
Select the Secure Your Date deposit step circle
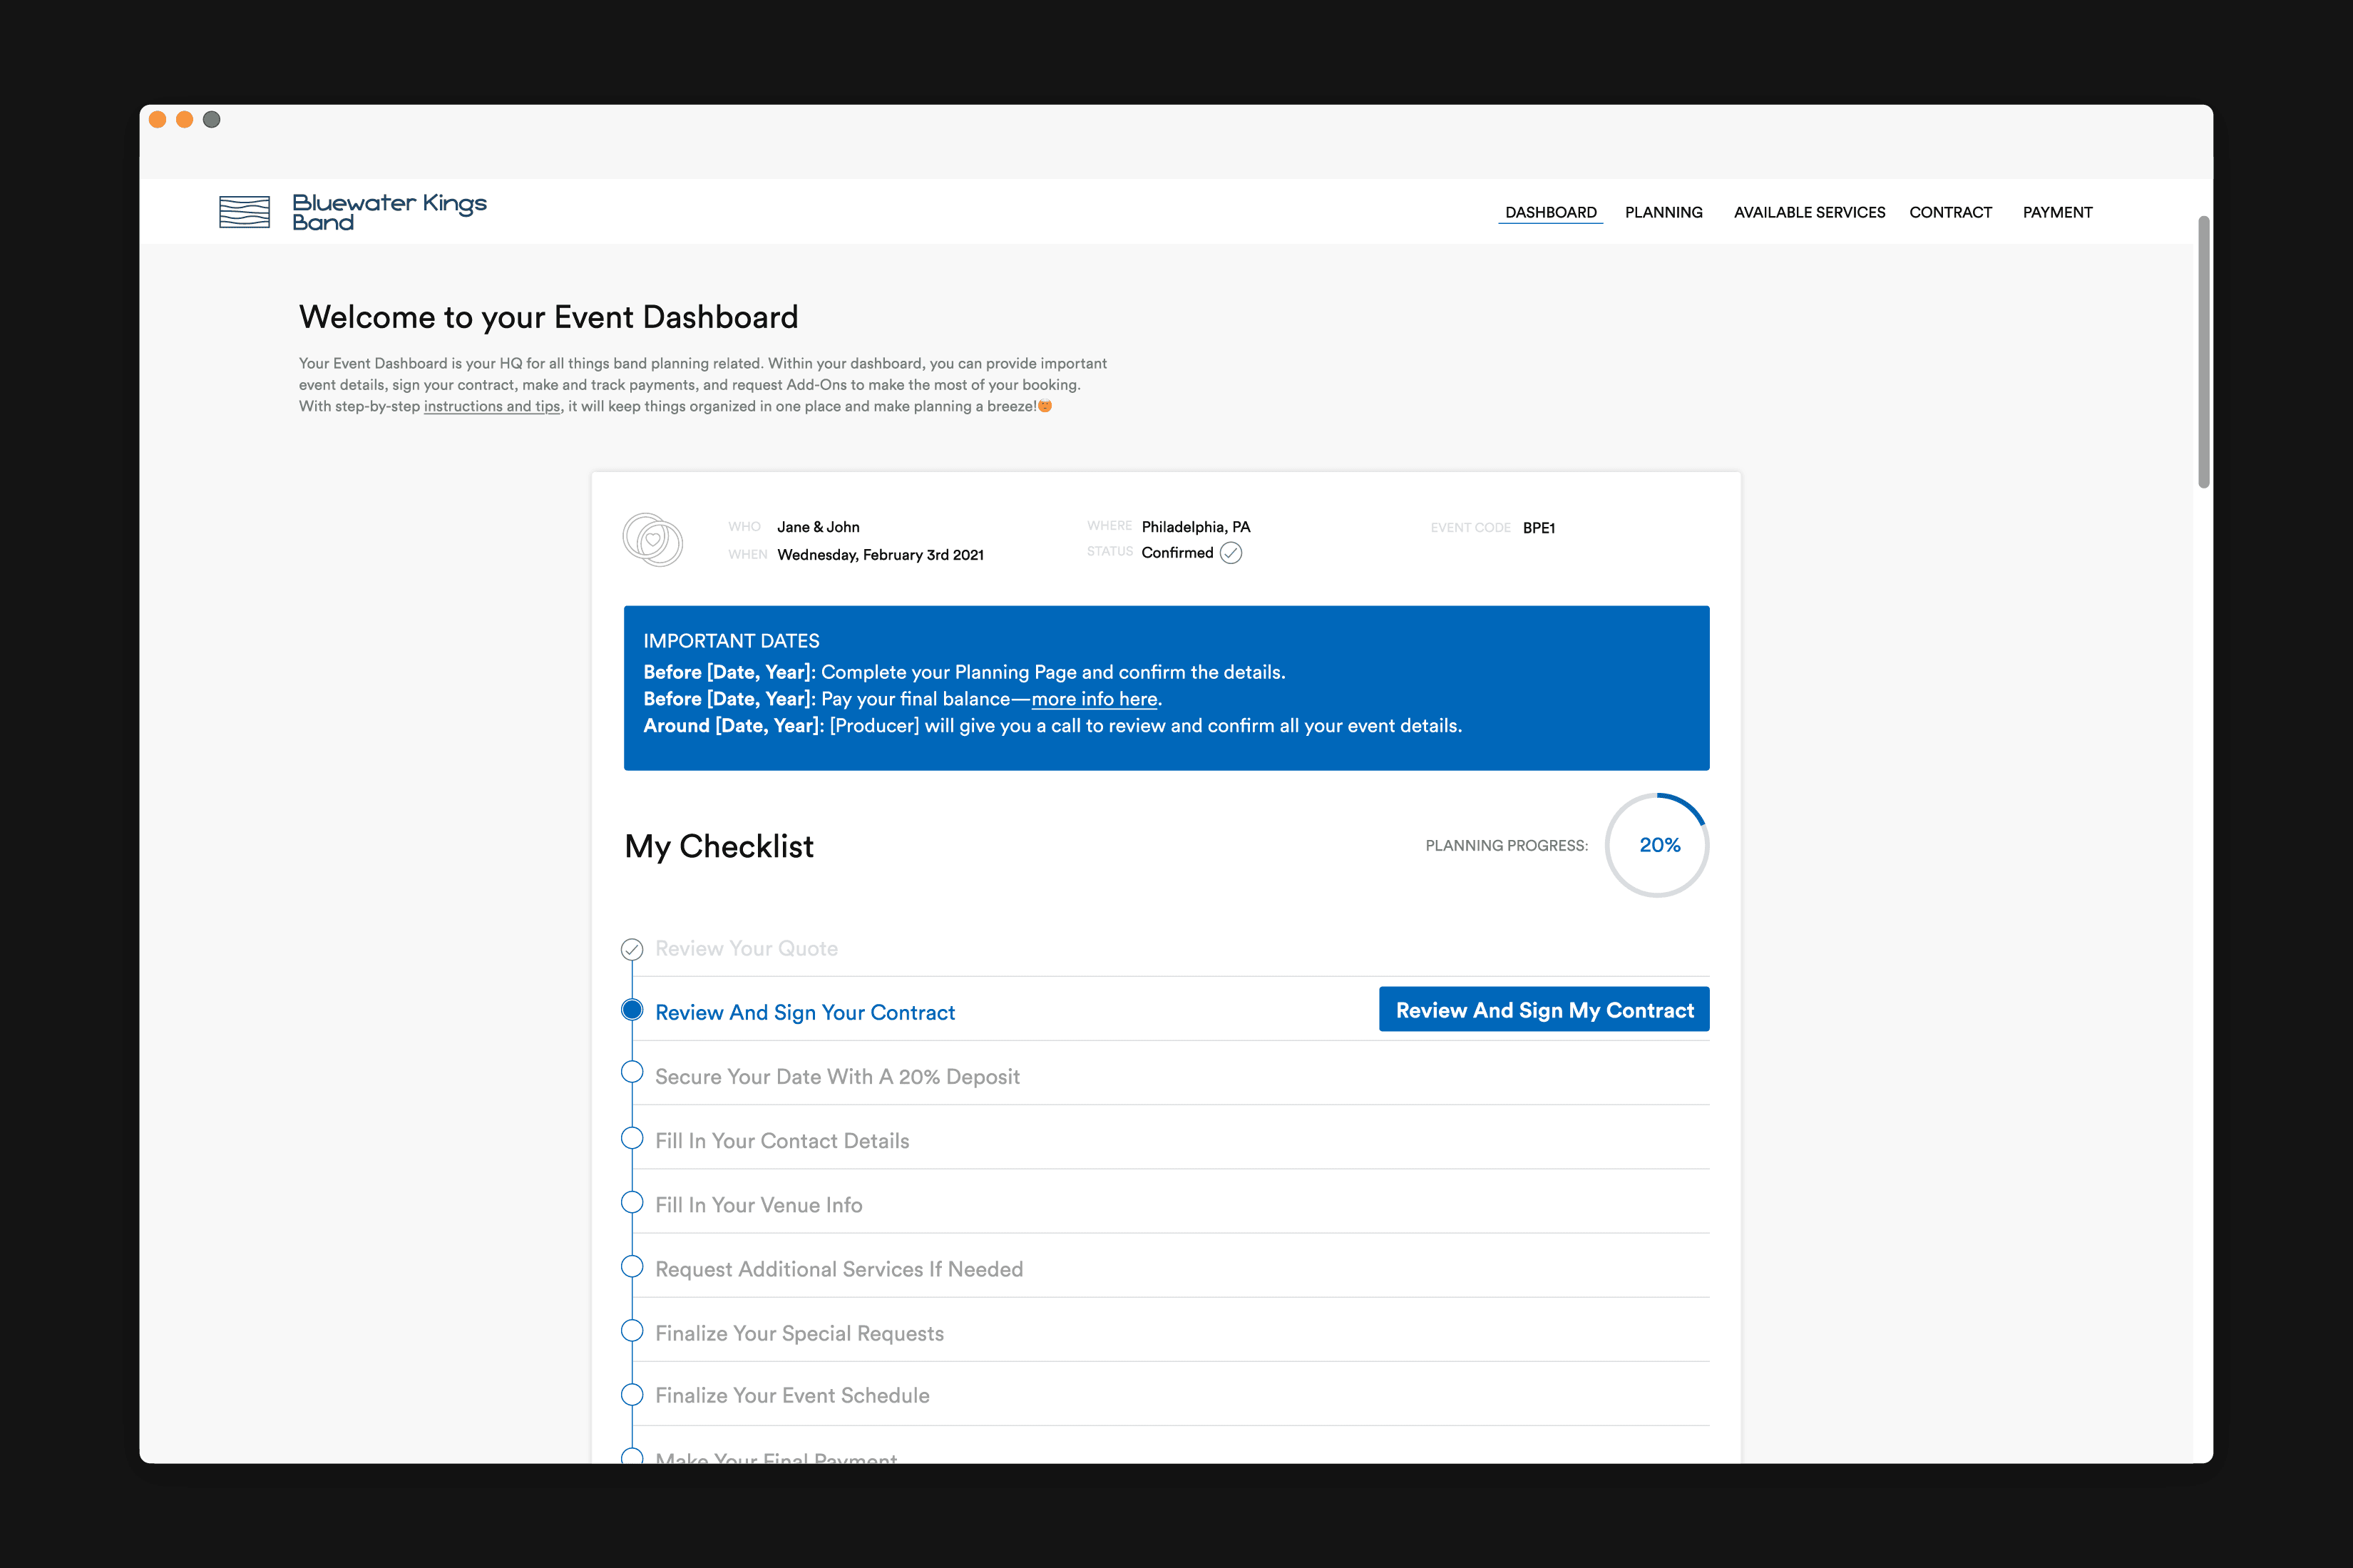coord(632,1073)
